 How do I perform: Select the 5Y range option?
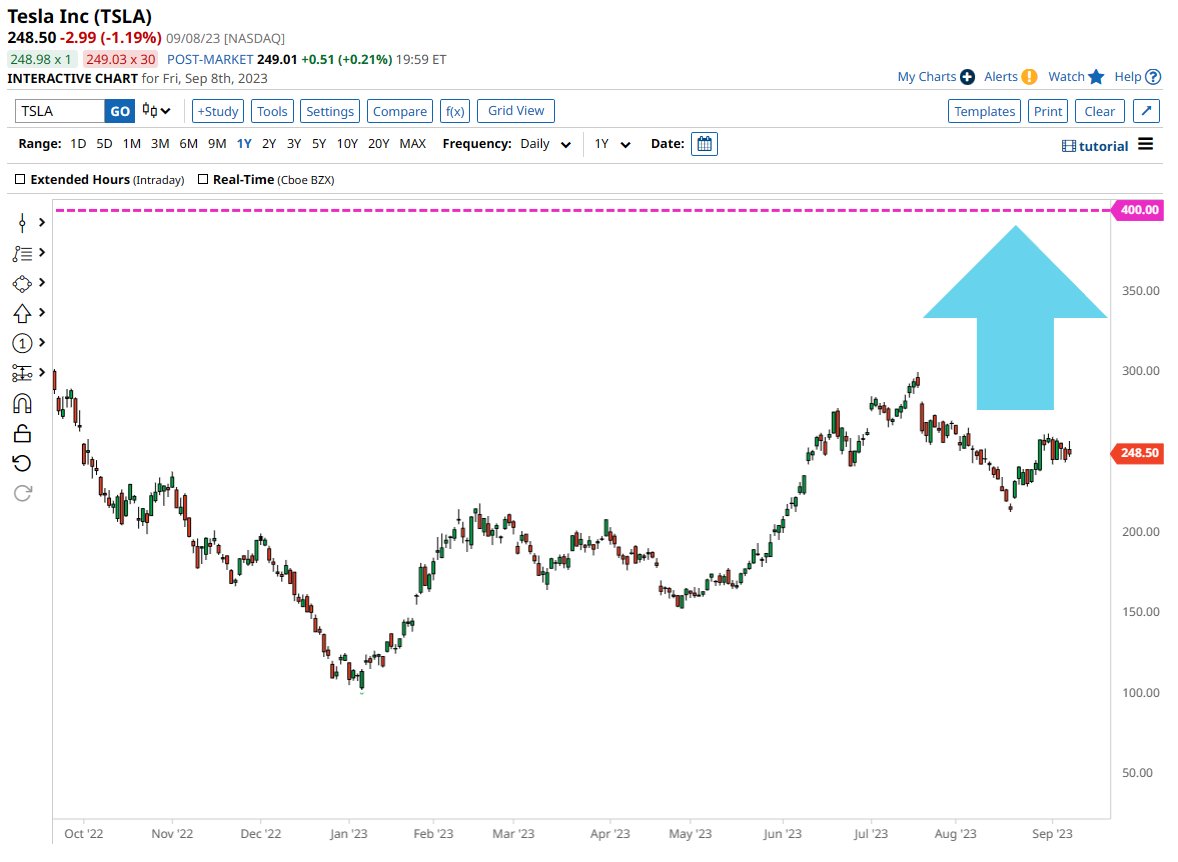pos(319,143)
